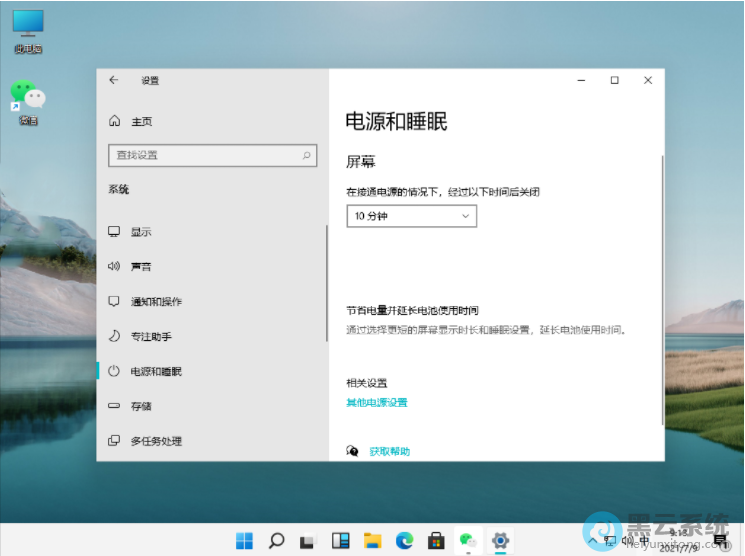Open the Widgets panel from the taskbar
Image resolution: width=745 pixels, height=556 pixels.
tap(340, 541)
